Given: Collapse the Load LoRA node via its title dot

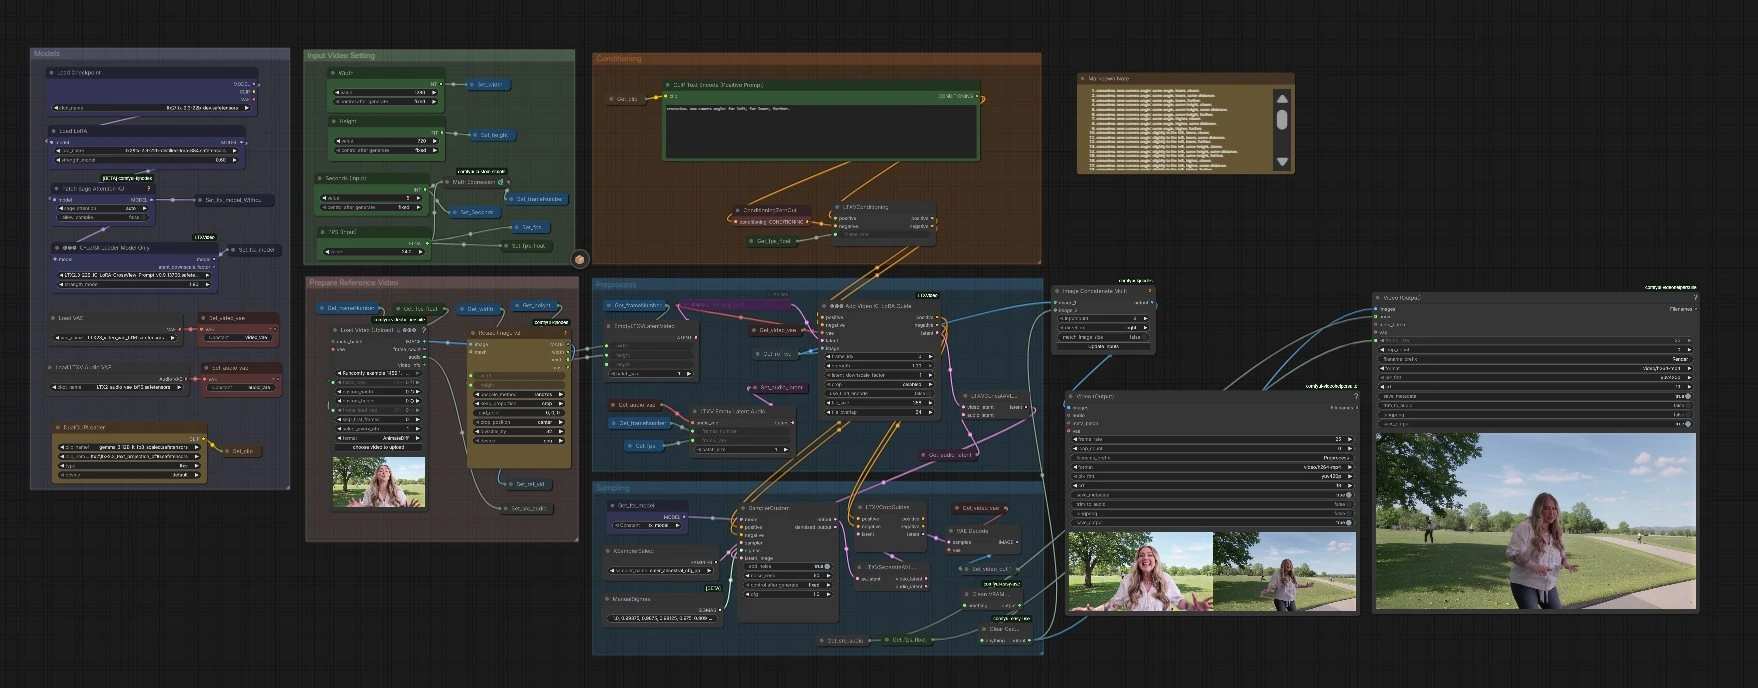Looking at the screenshot, I should [52, 131].
